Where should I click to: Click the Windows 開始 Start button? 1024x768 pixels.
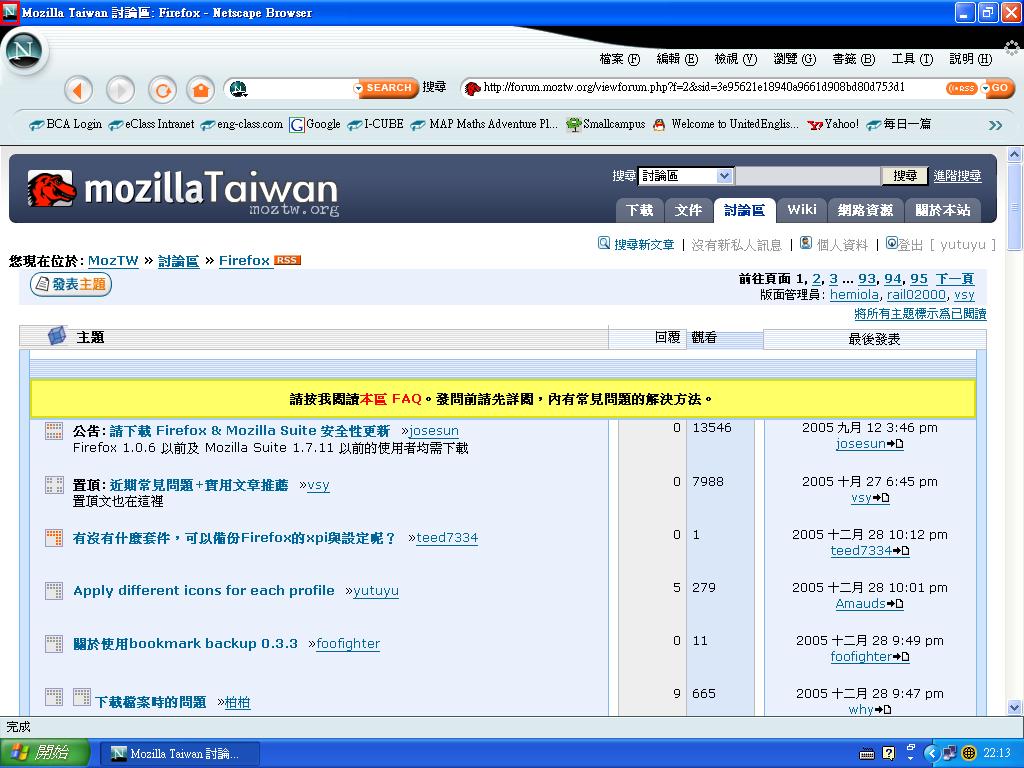click(45, 753)
